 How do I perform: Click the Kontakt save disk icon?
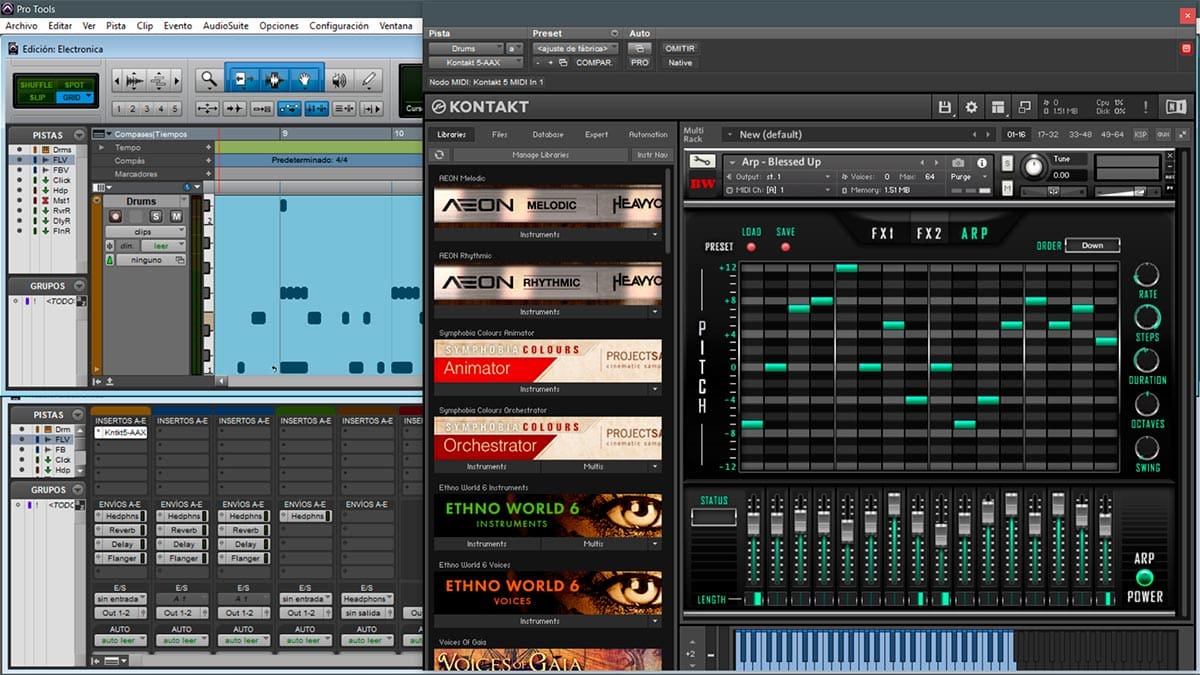coord(944,107)
